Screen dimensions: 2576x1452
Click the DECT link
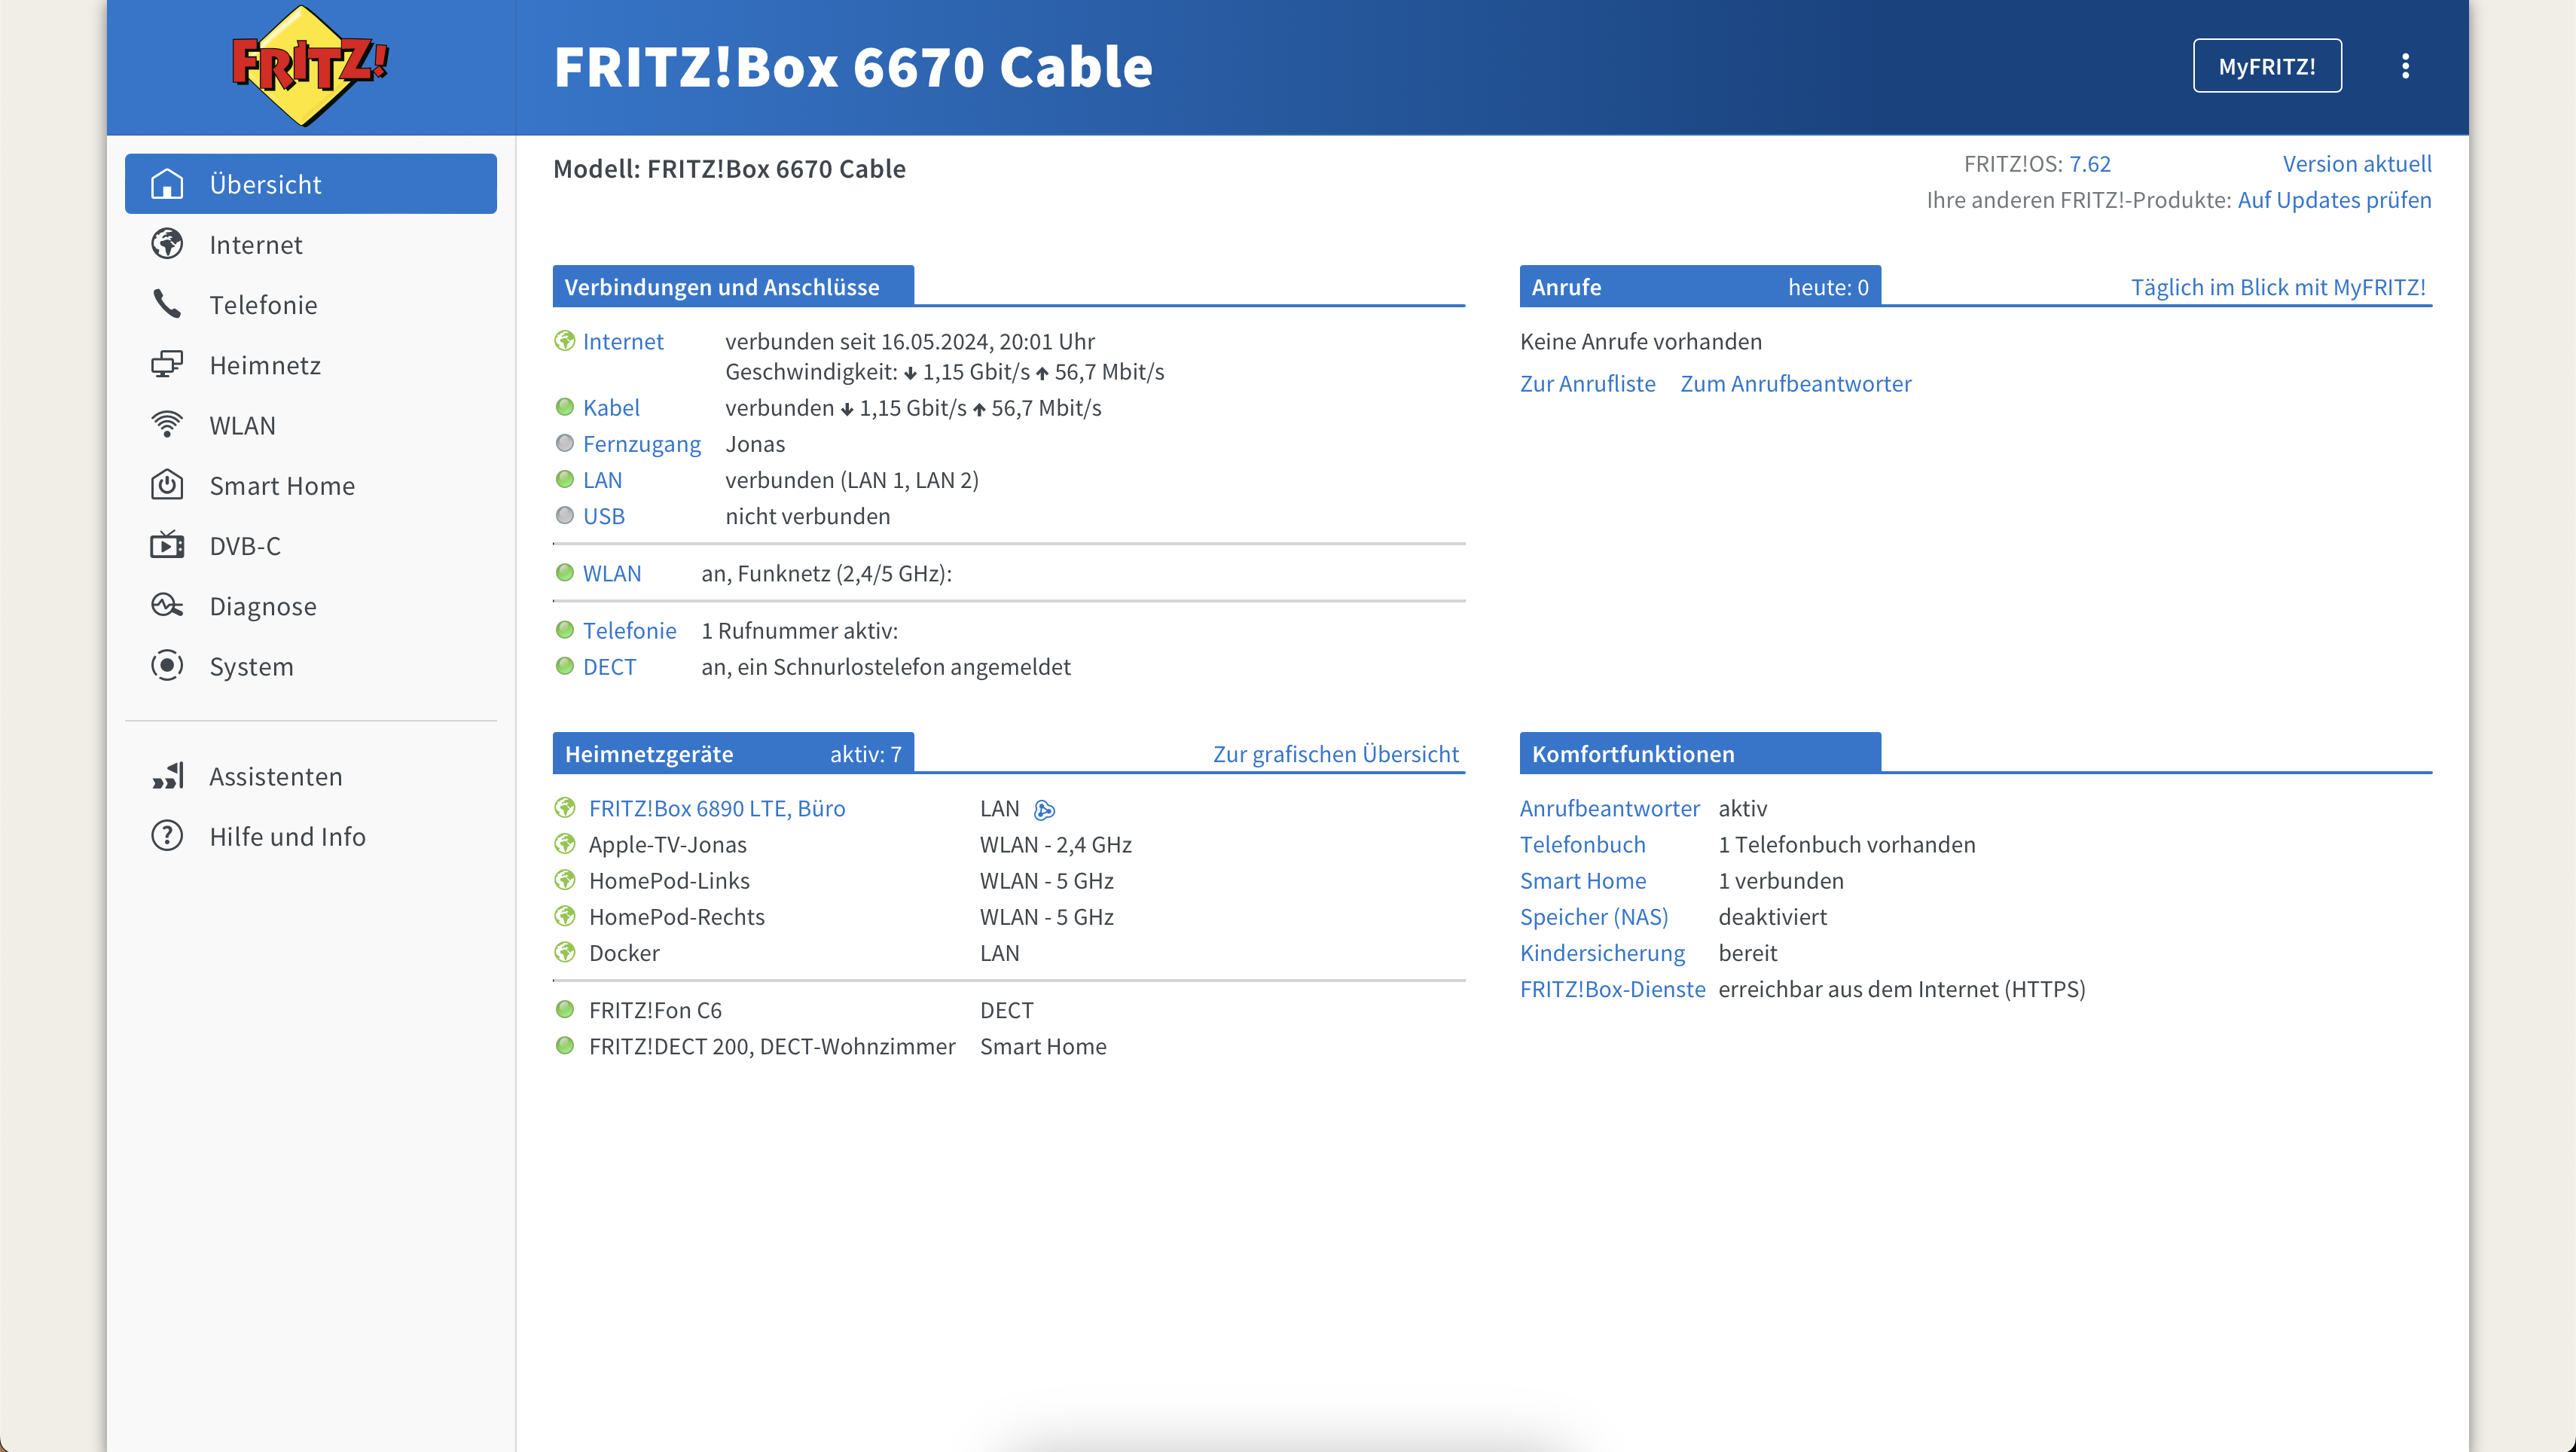pos(609,666)
